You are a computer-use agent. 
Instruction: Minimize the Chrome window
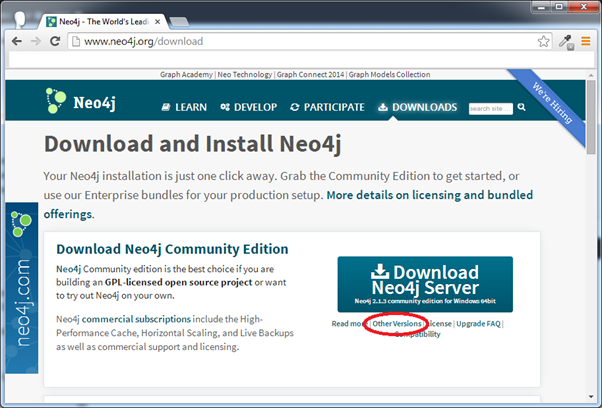[541, 7]
